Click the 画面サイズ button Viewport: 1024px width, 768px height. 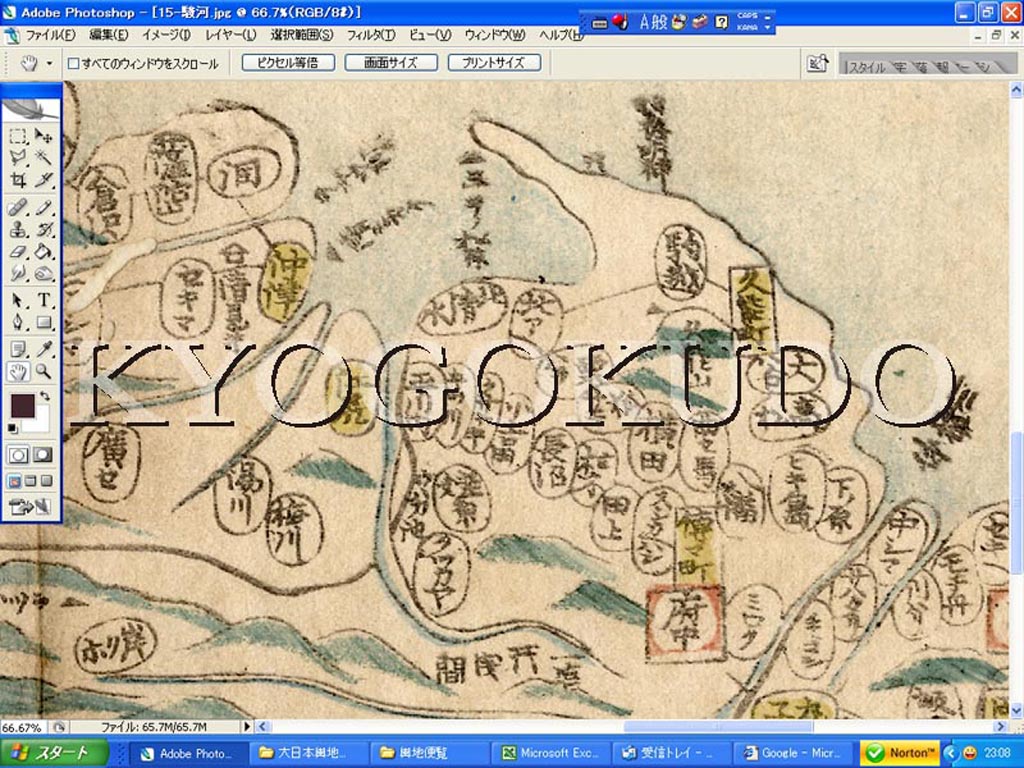click(391, 63)
